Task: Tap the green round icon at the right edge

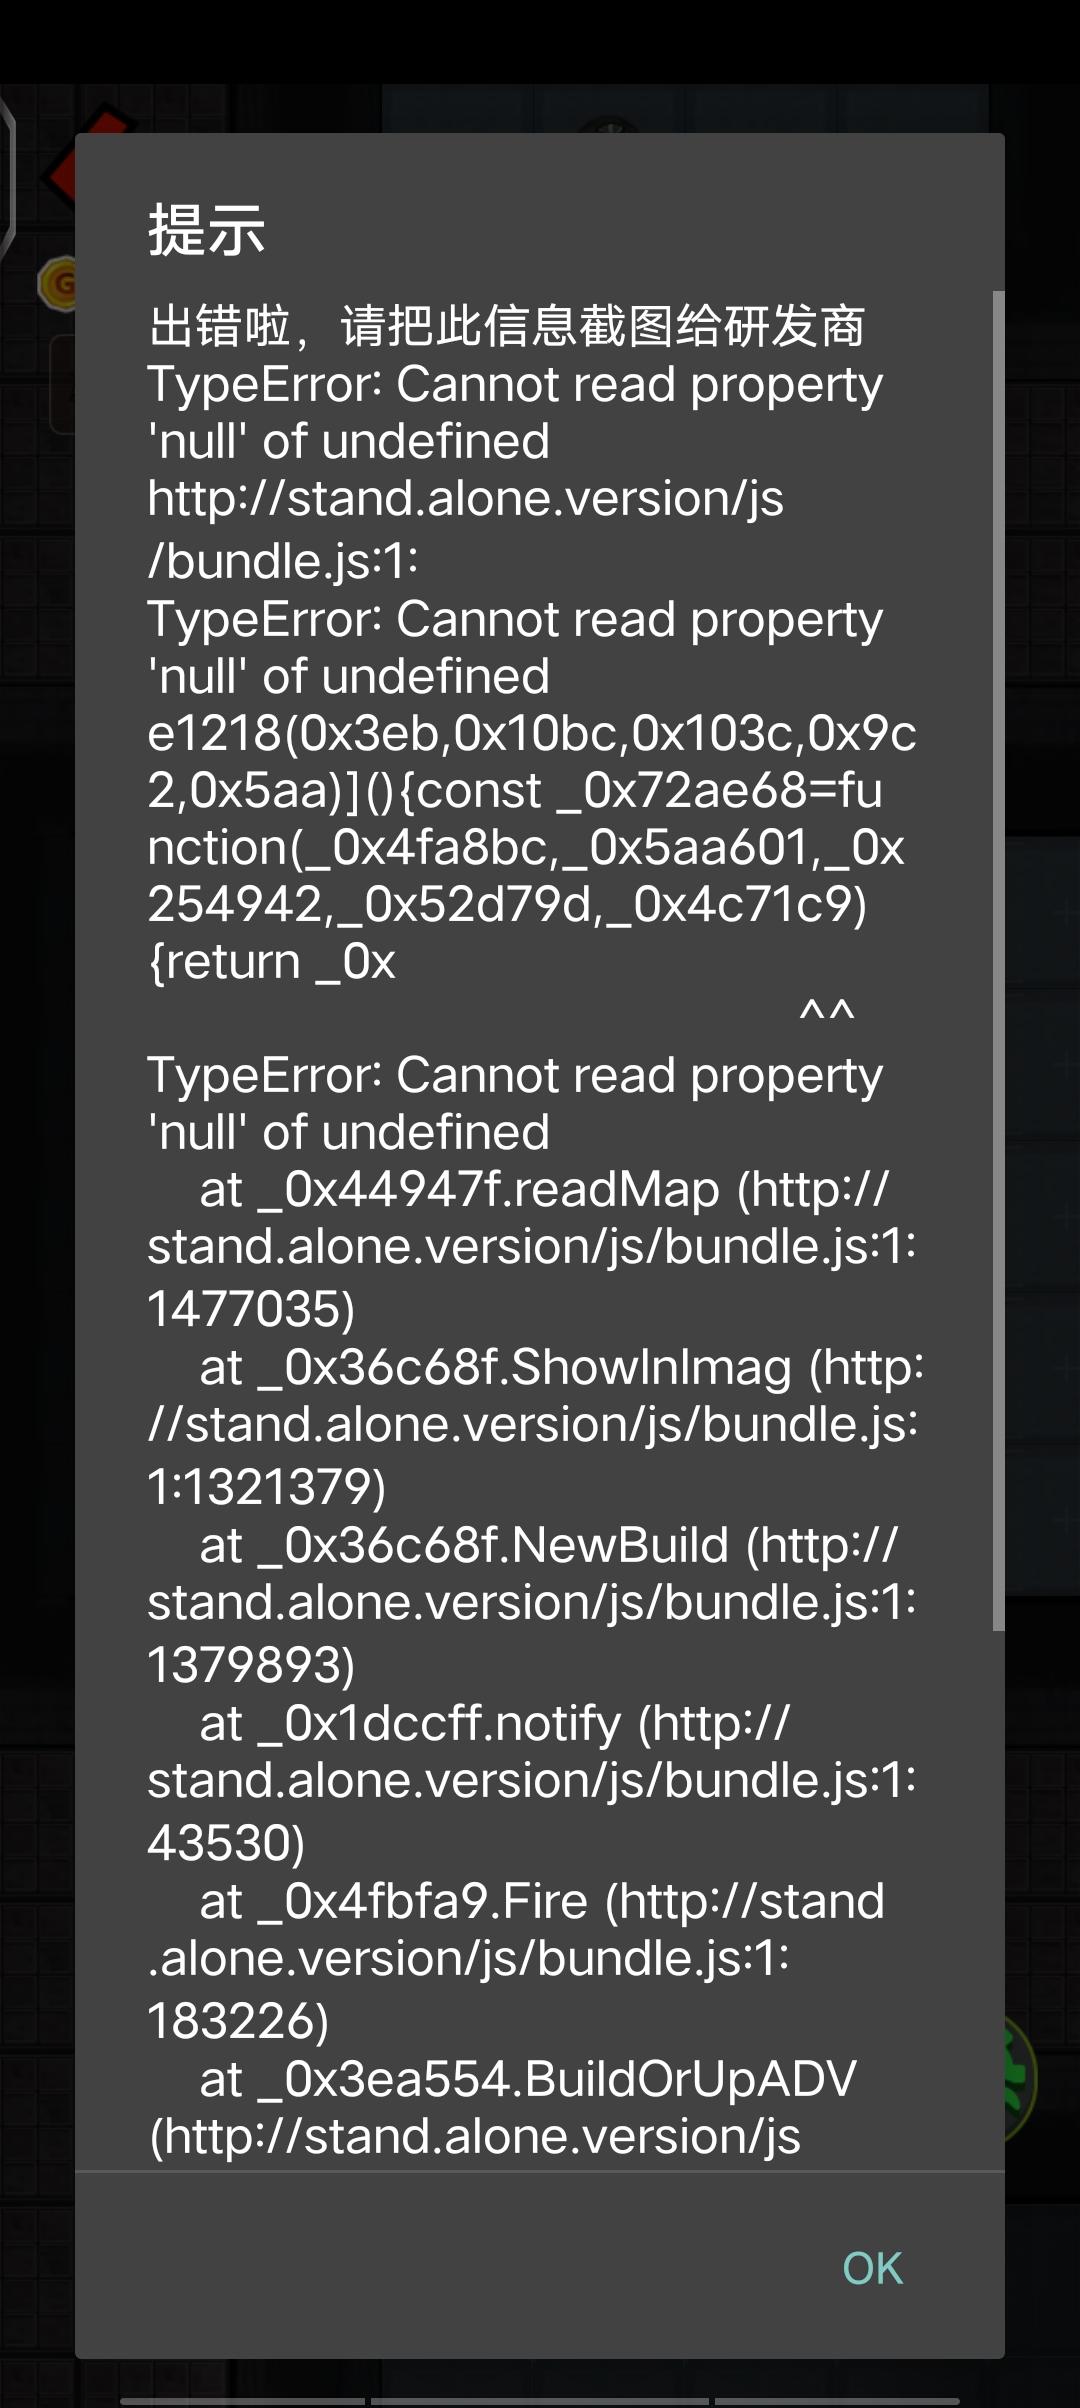Action: [x=1020, y=2080]
